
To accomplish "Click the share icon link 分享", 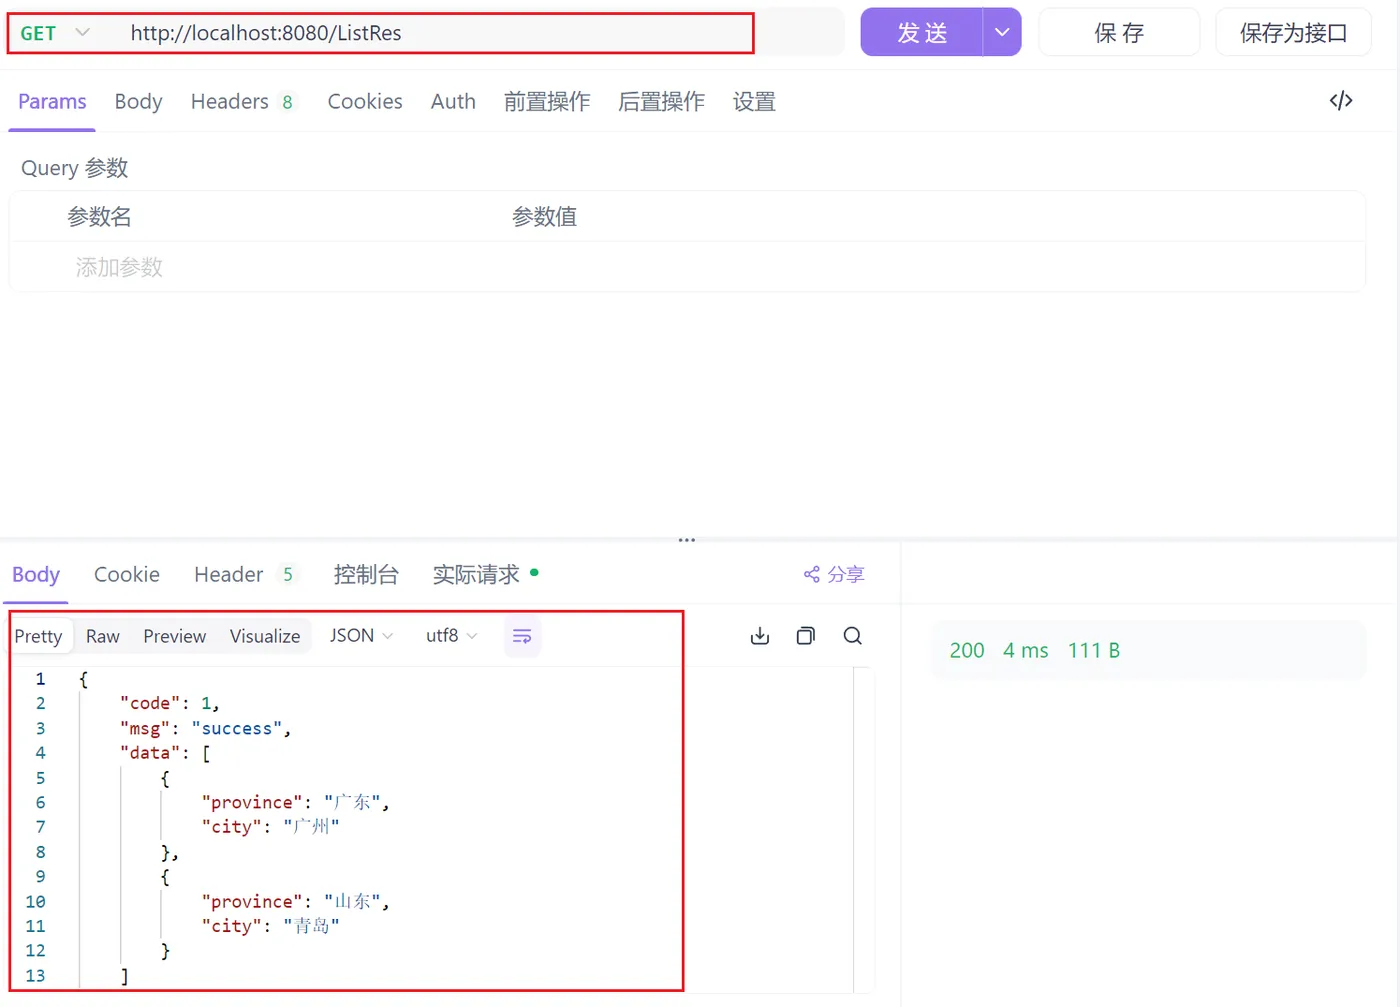I will 834,574.
